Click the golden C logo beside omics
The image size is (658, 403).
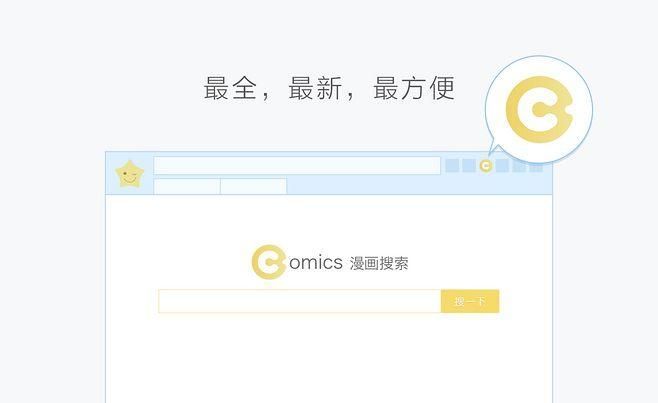click(x=269, y=262)
